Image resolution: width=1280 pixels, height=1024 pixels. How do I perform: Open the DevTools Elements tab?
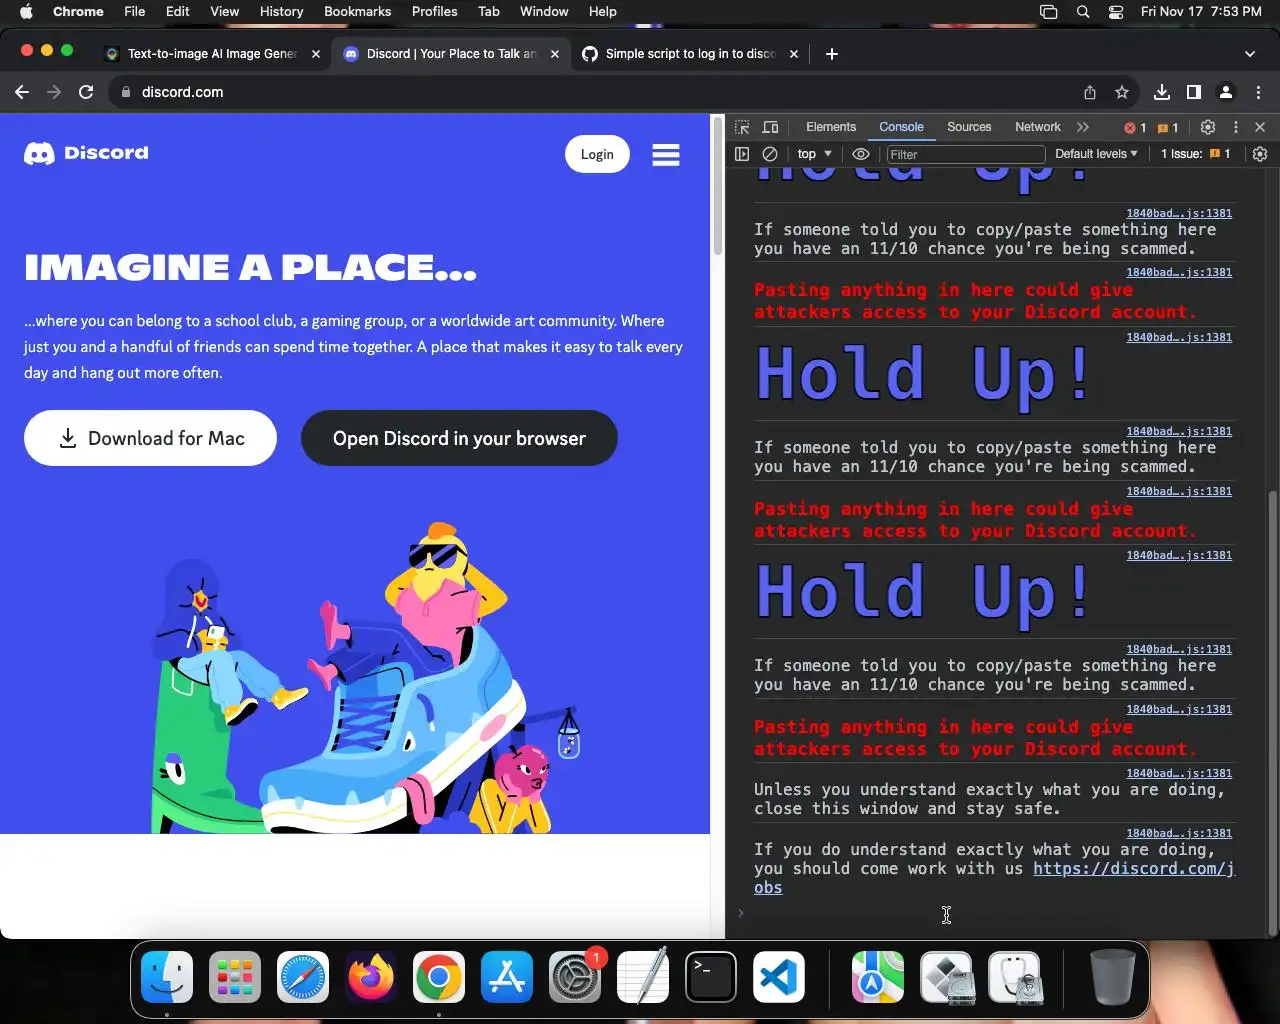tap(831, 127)
